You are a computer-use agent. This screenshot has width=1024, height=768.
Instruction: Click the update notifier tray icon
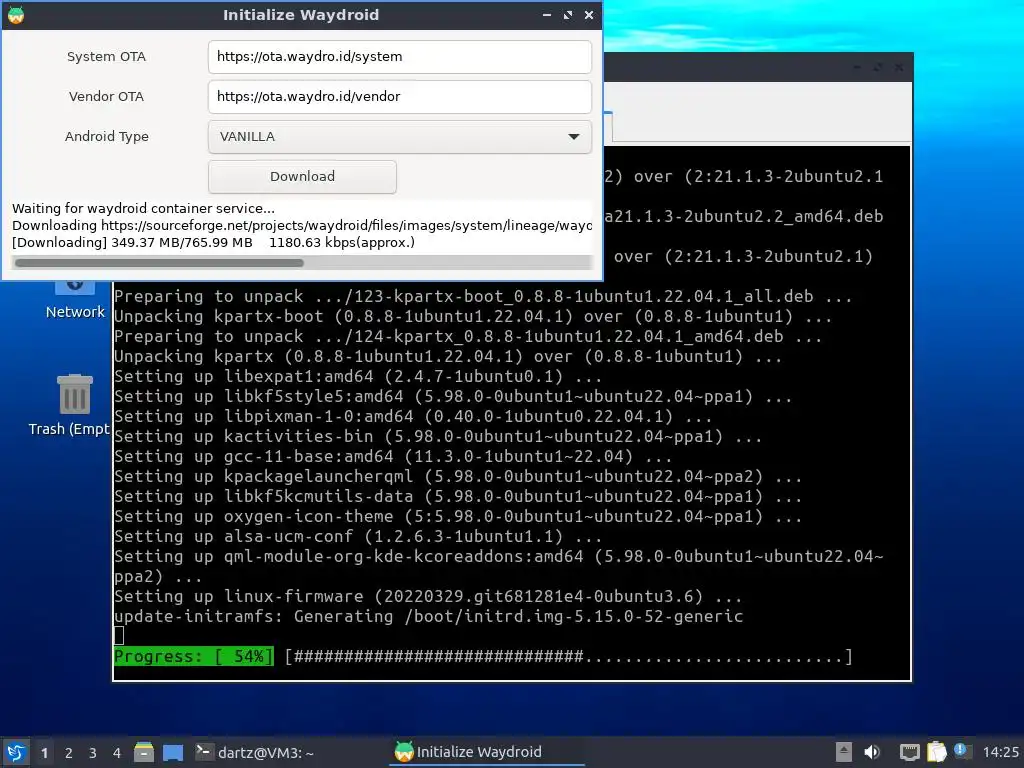(x=961, y=750)
